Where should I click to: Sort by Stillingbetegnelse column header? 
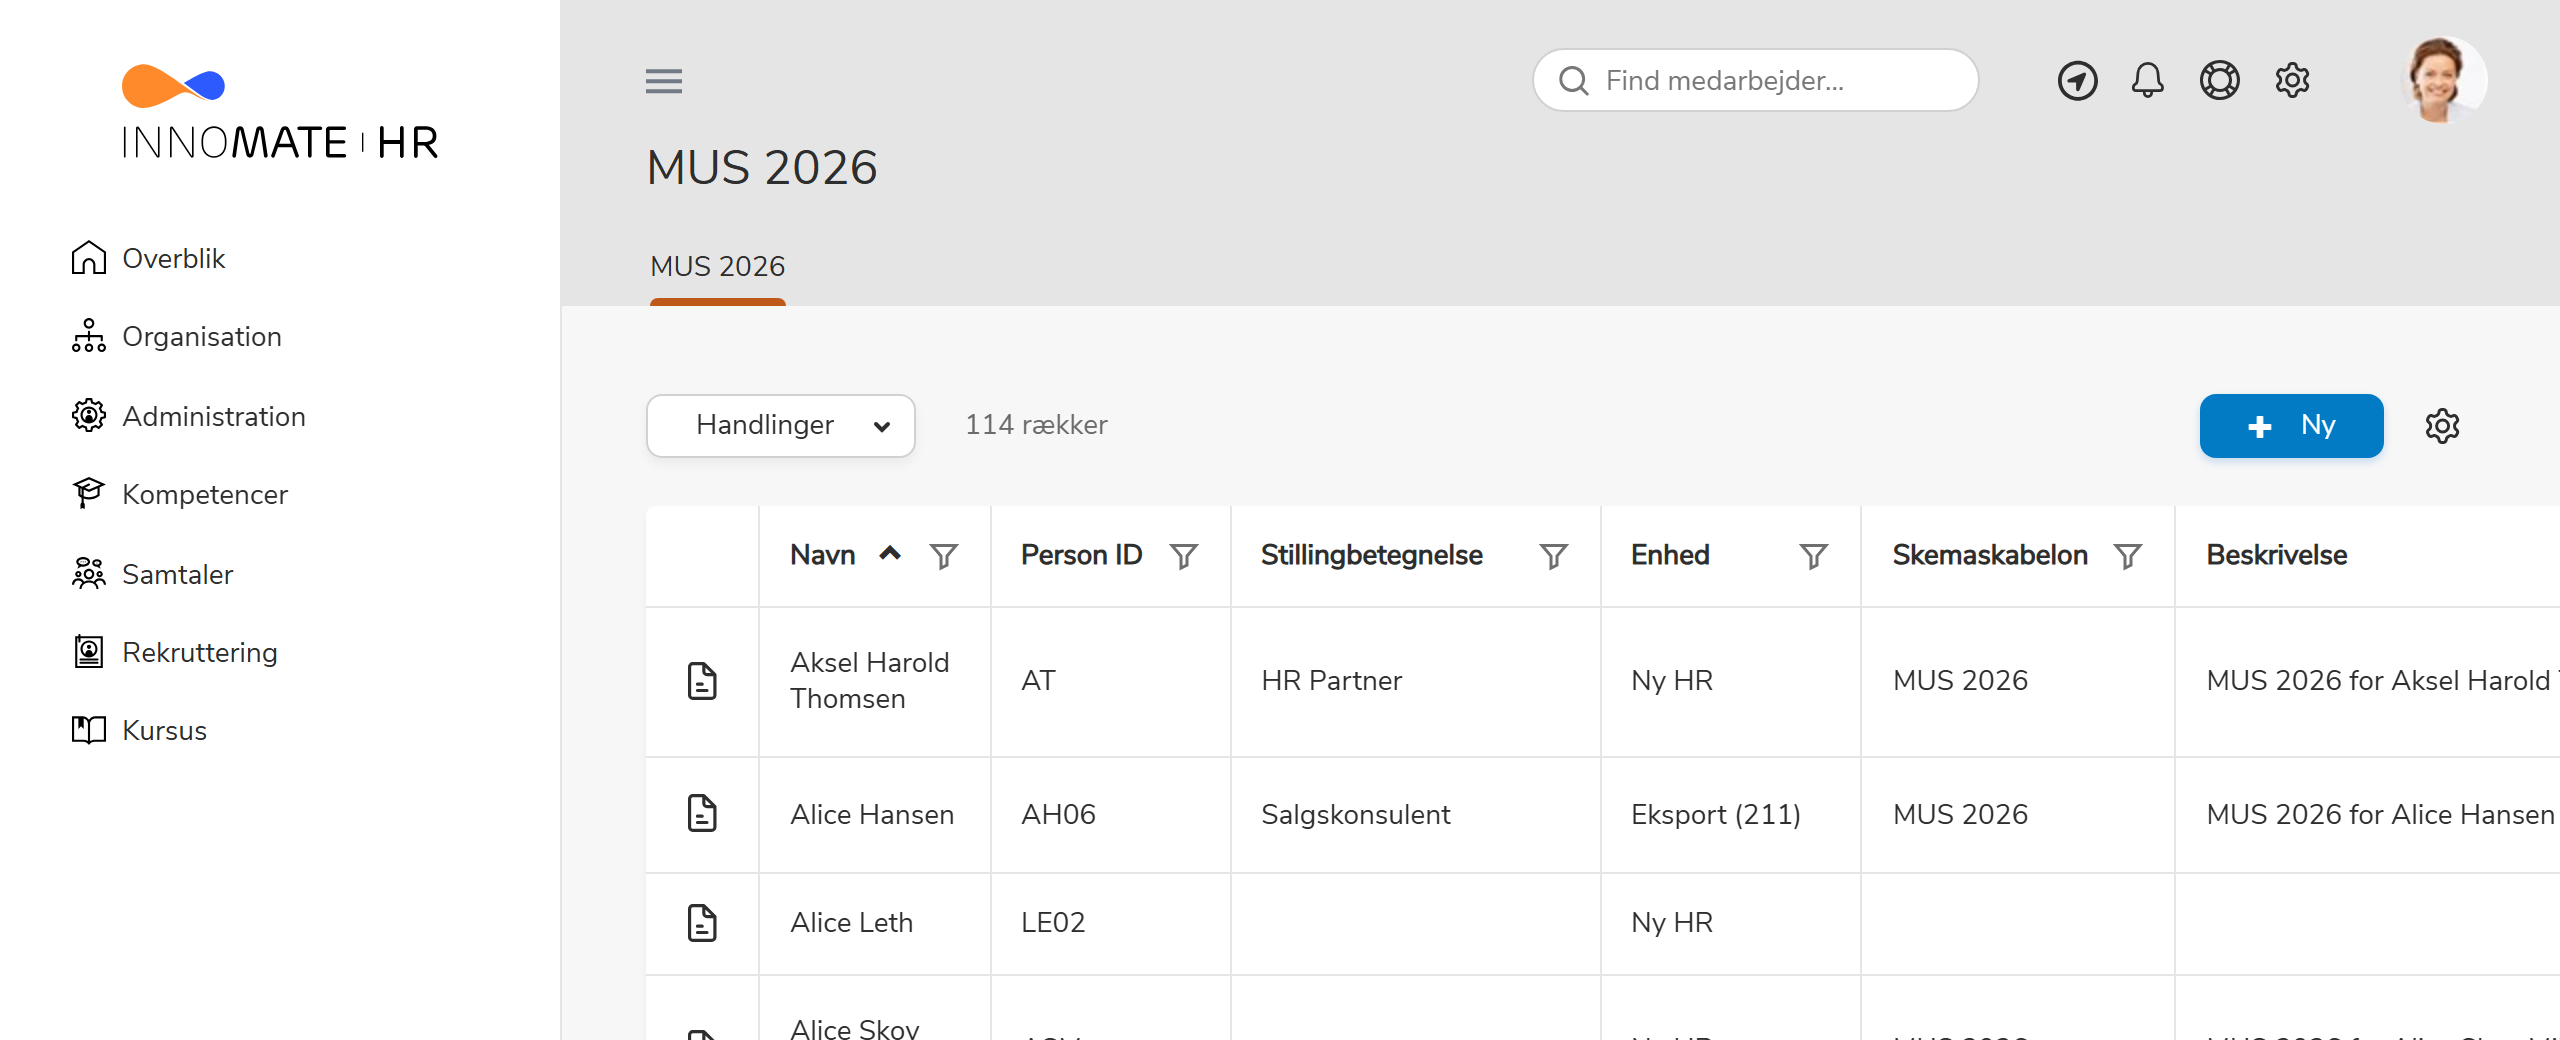tap(1372, 555)
